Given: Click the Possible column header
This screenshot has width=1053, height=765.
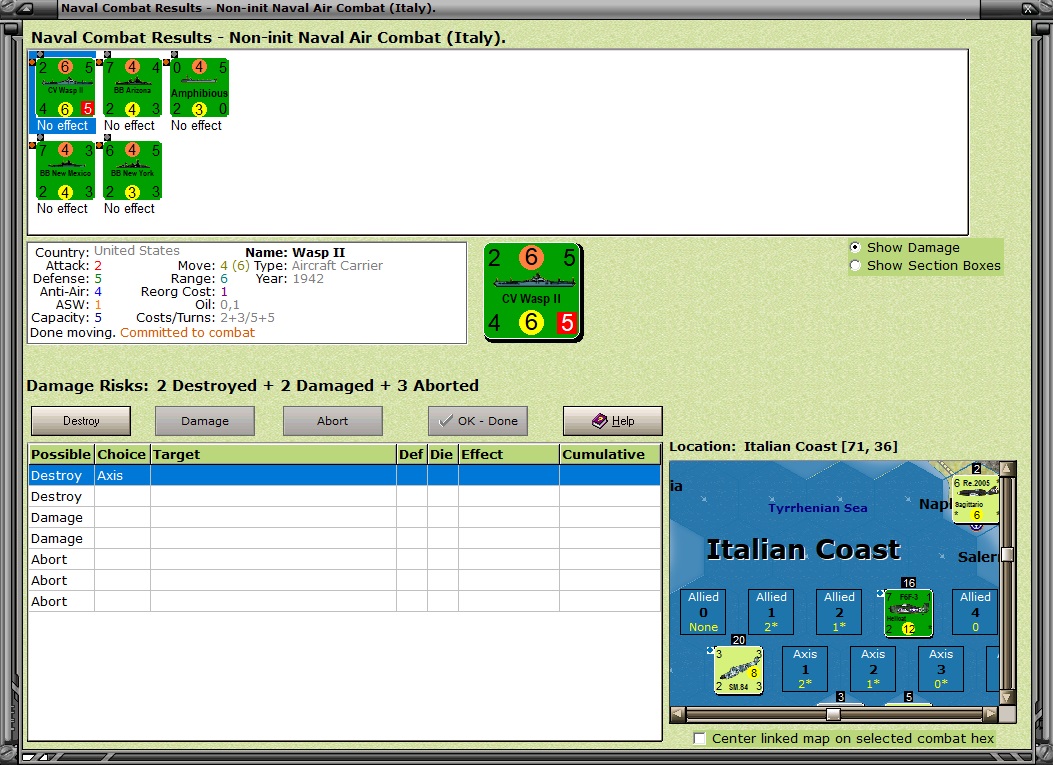Looking at the screenshot, I should tap(61, 455).
